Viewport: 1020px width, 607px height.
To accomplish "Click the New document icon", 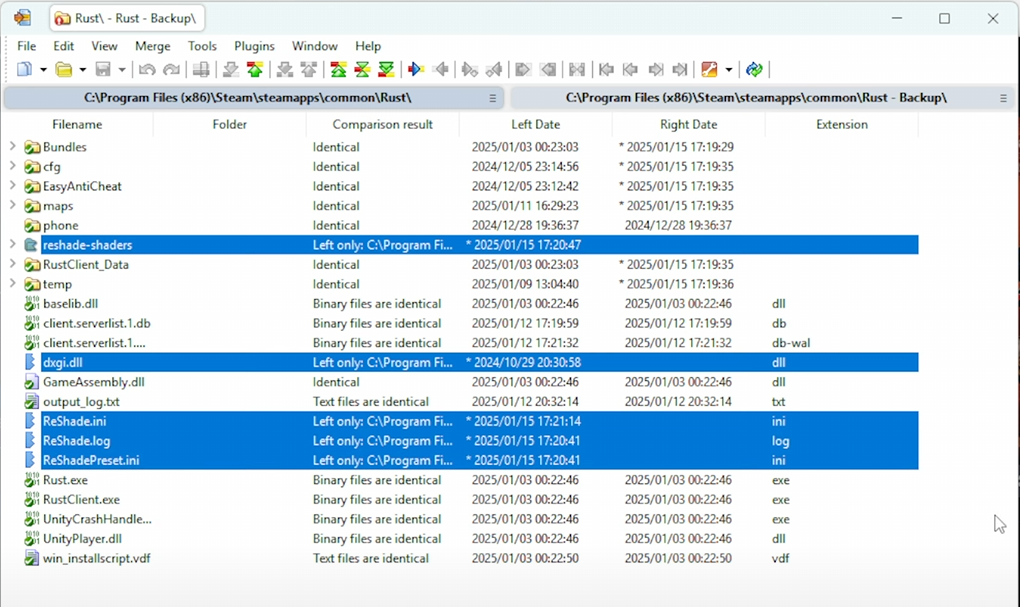I will click(24, 69).
